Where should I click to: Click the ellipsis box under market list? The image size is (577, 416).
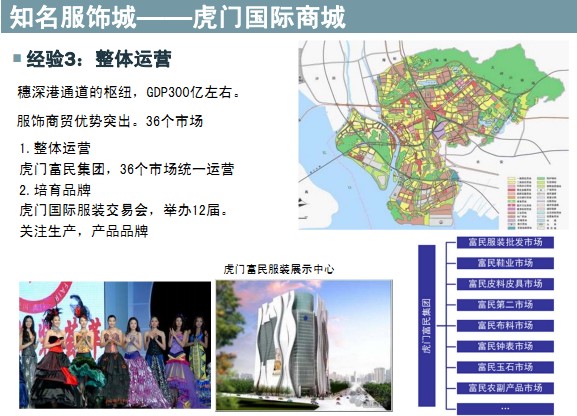coord(505,408)
